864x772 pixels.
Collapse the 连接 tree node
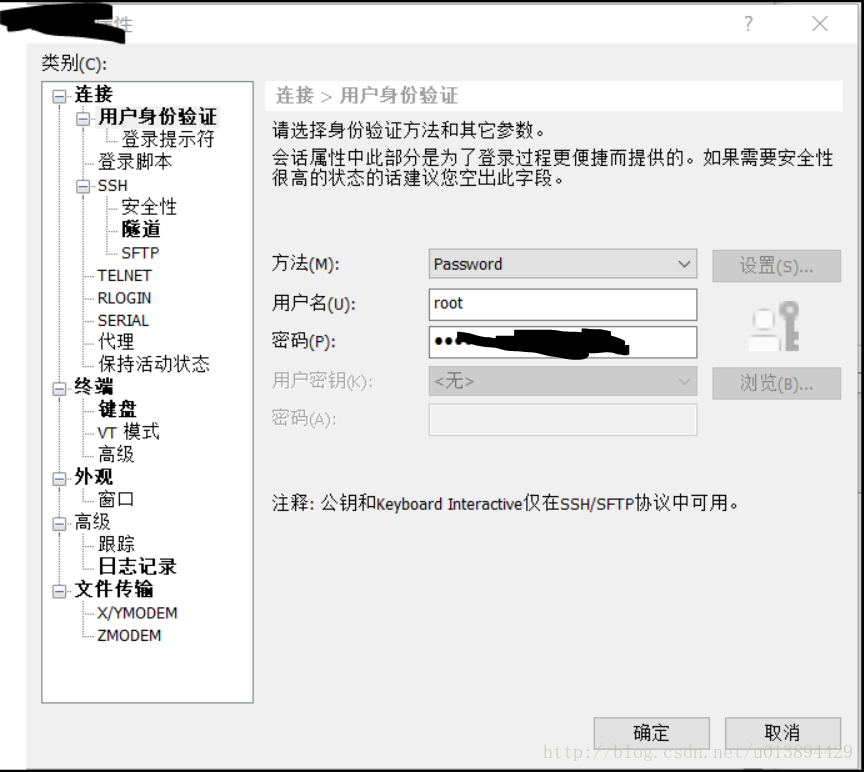click(59, 96)
